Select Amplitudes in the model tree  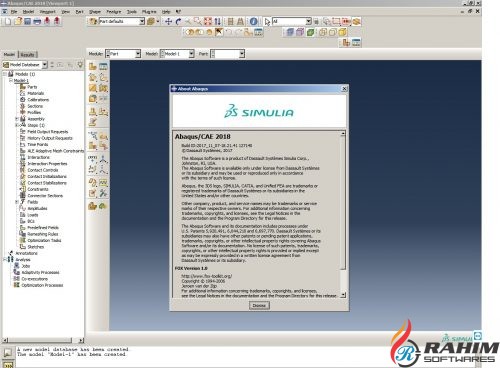click(37, 209)
